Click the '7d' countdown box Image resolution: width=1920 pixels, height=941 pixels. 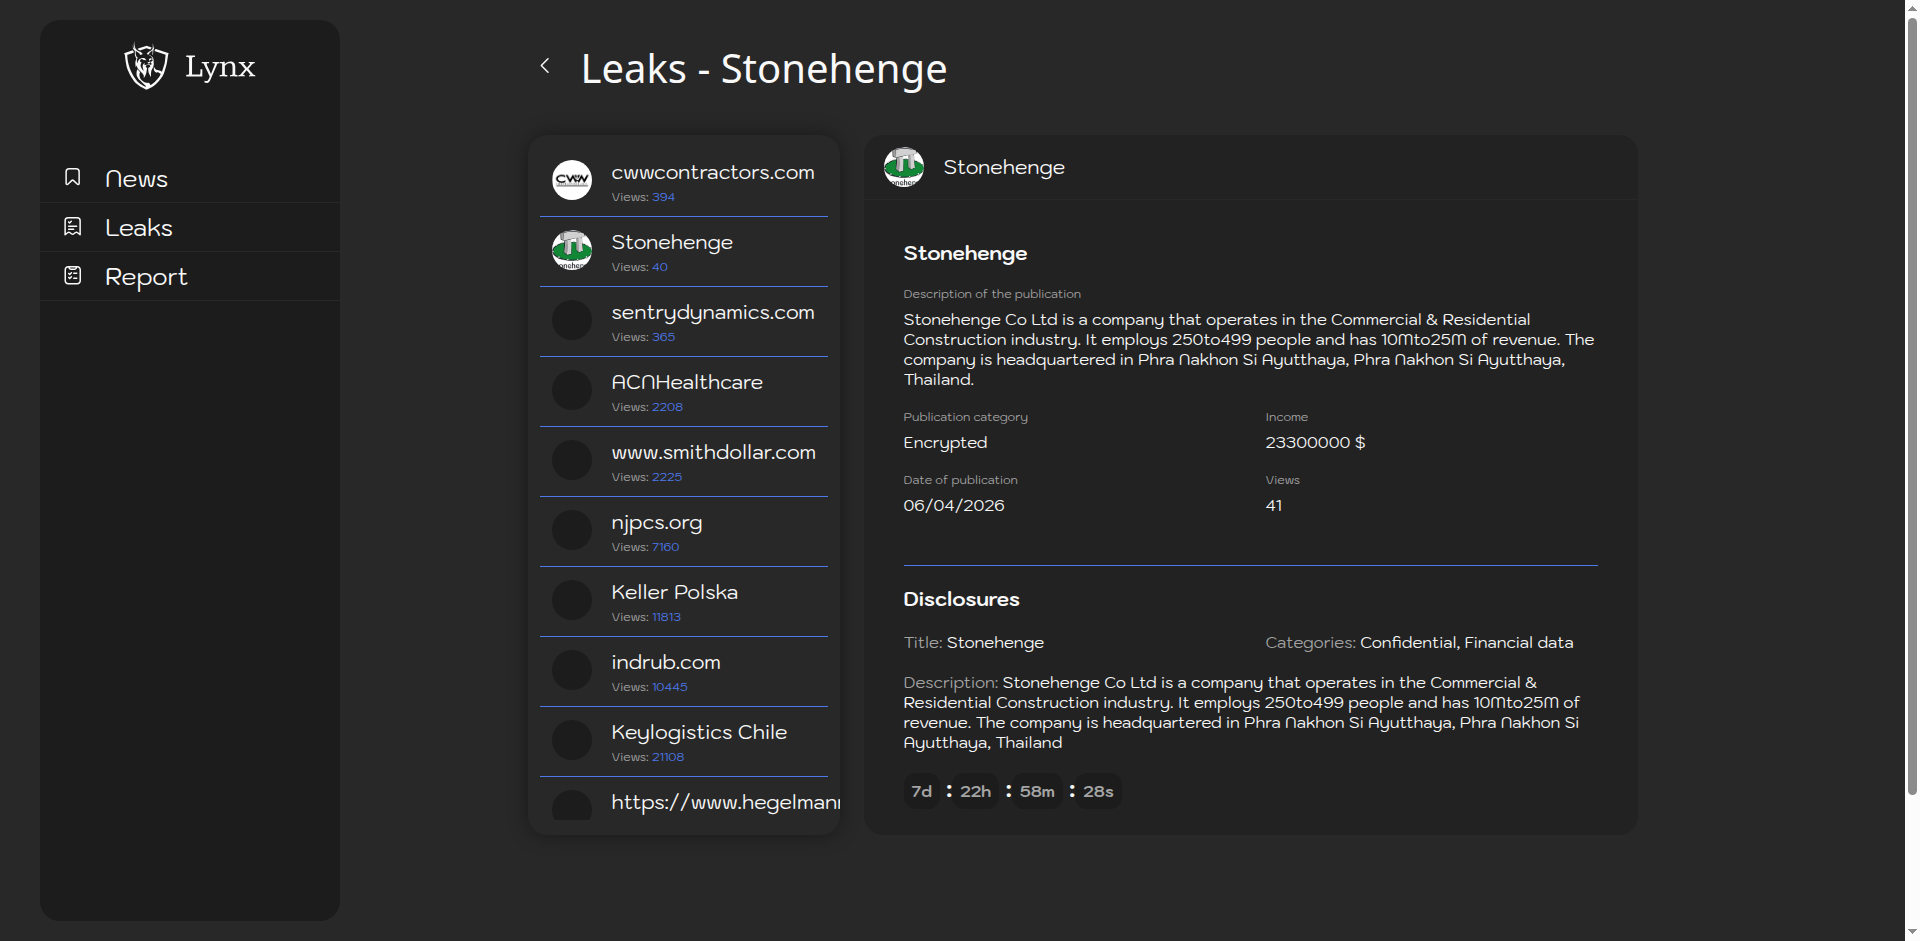pos(921,791)
